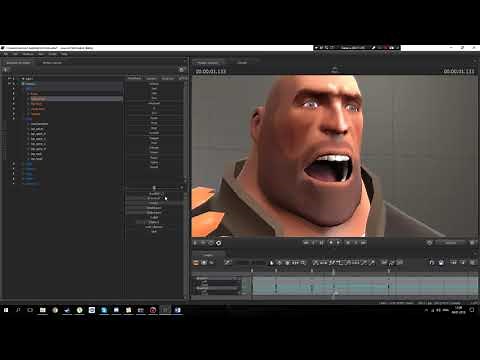This screenshot has height=360, width=480.
Task: Switch to the Element Viewer tab
Action: pyautogui.click(x=52, y=63)
